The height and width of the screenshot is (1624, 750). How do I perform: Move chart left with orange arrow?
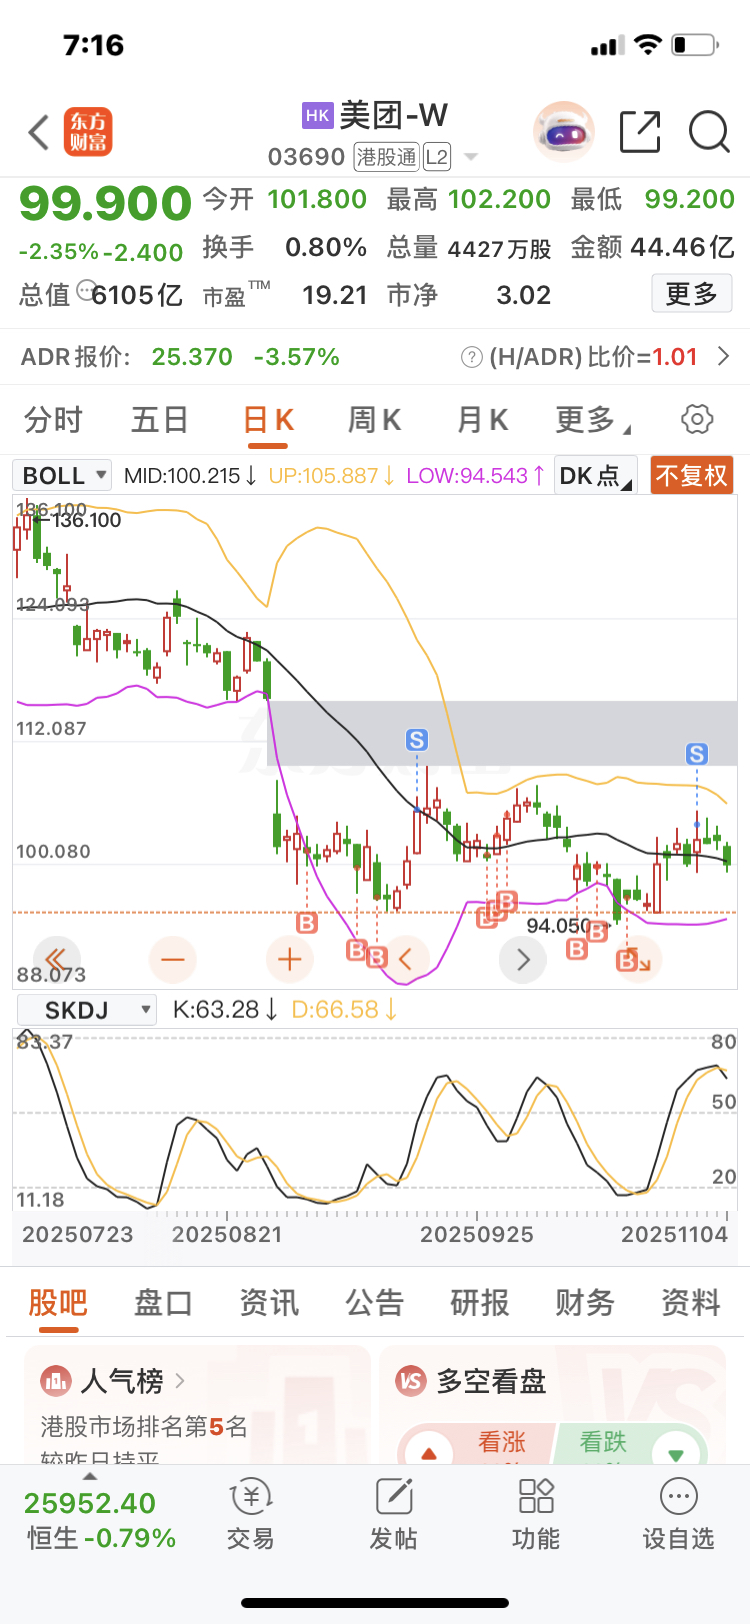point(406,960)
